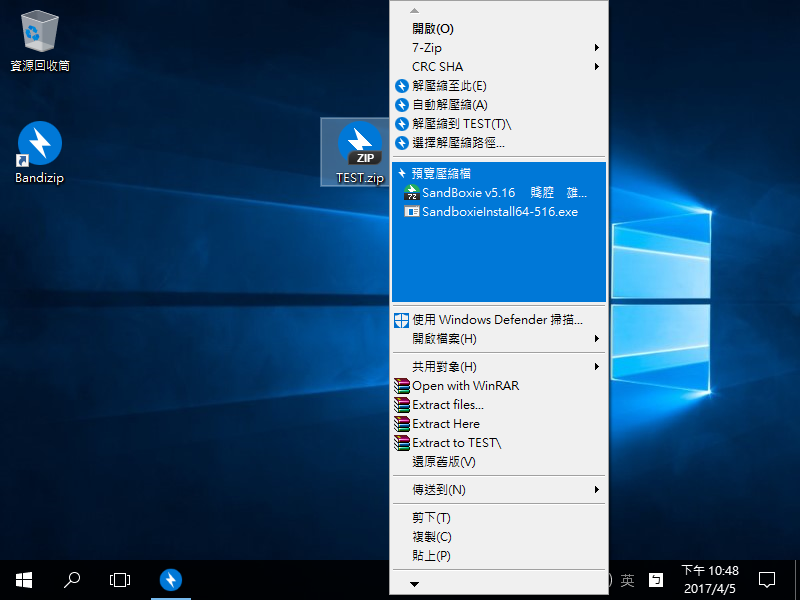The height and width of the screenshot is (600, 800).
Task: Click Bandizip icon beside 解壓縮至此(E)
Action: (402, 86)
